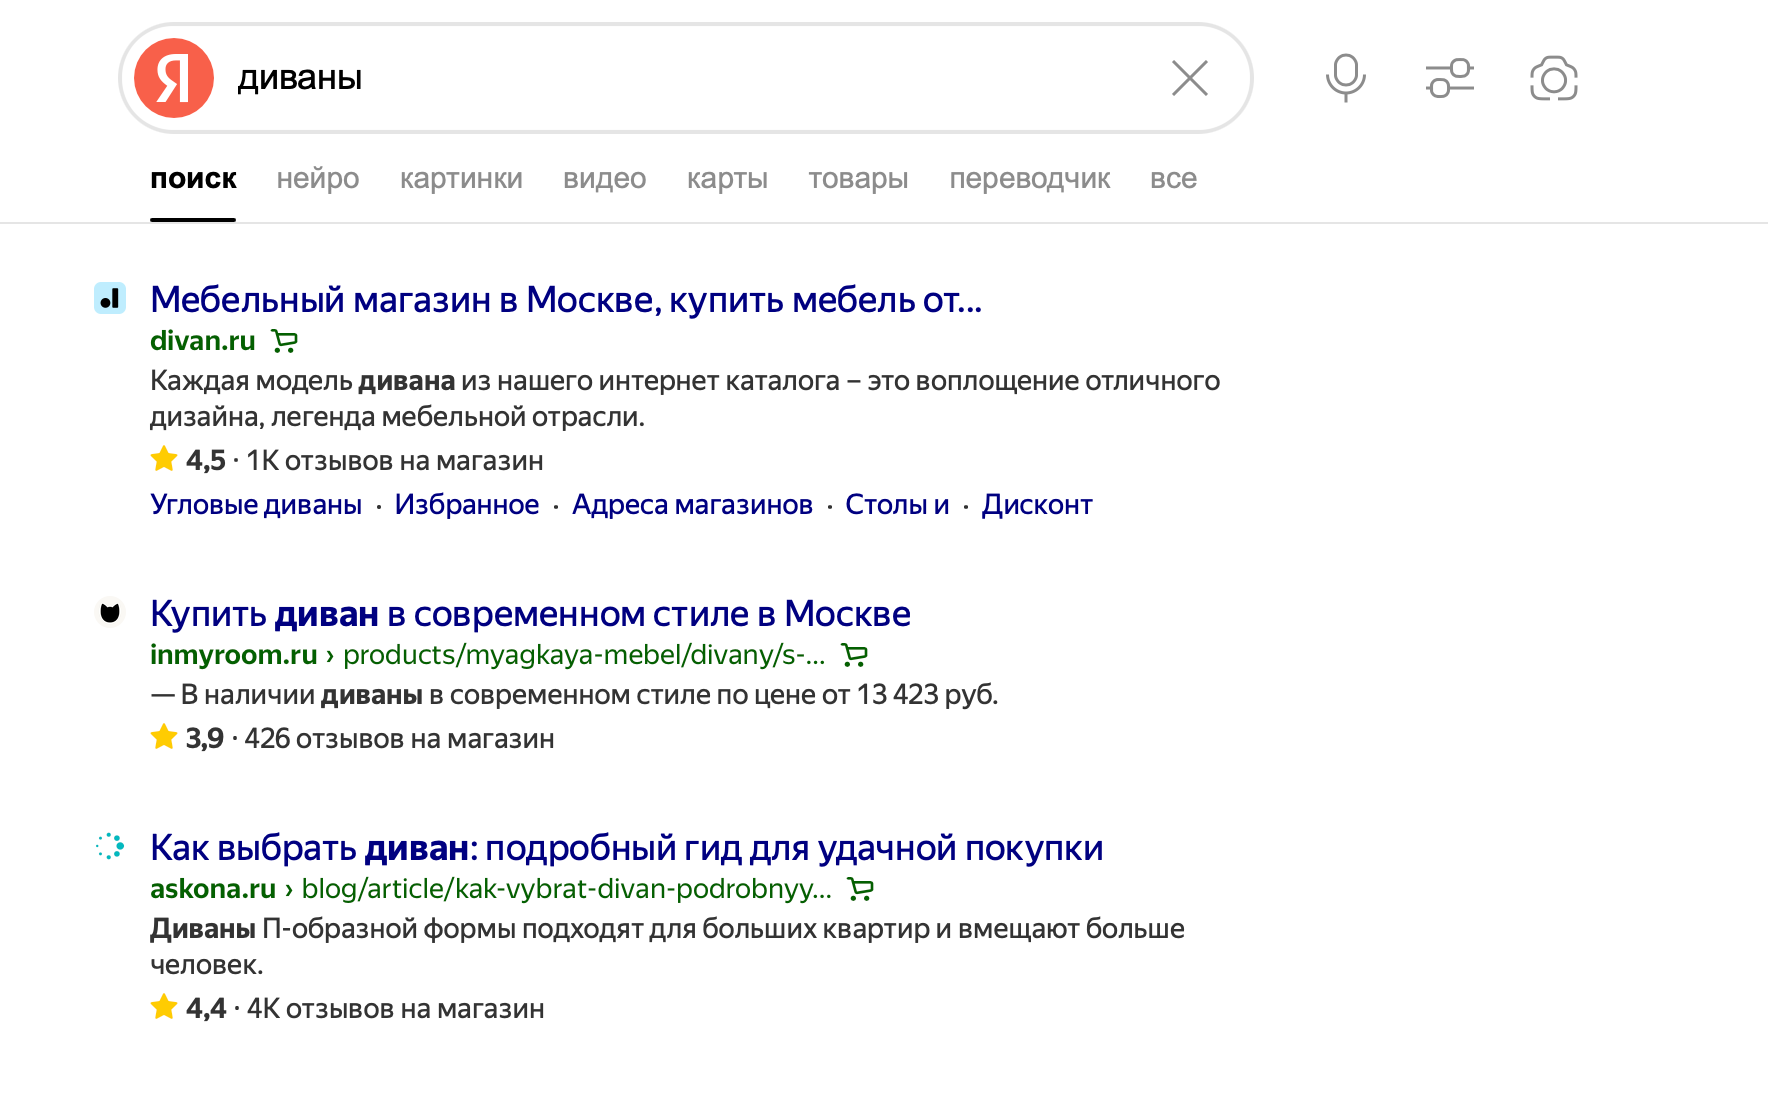Viewport: 1768px width, 1098px height.
Task: Open the видео tab
Action: point(604,179)
